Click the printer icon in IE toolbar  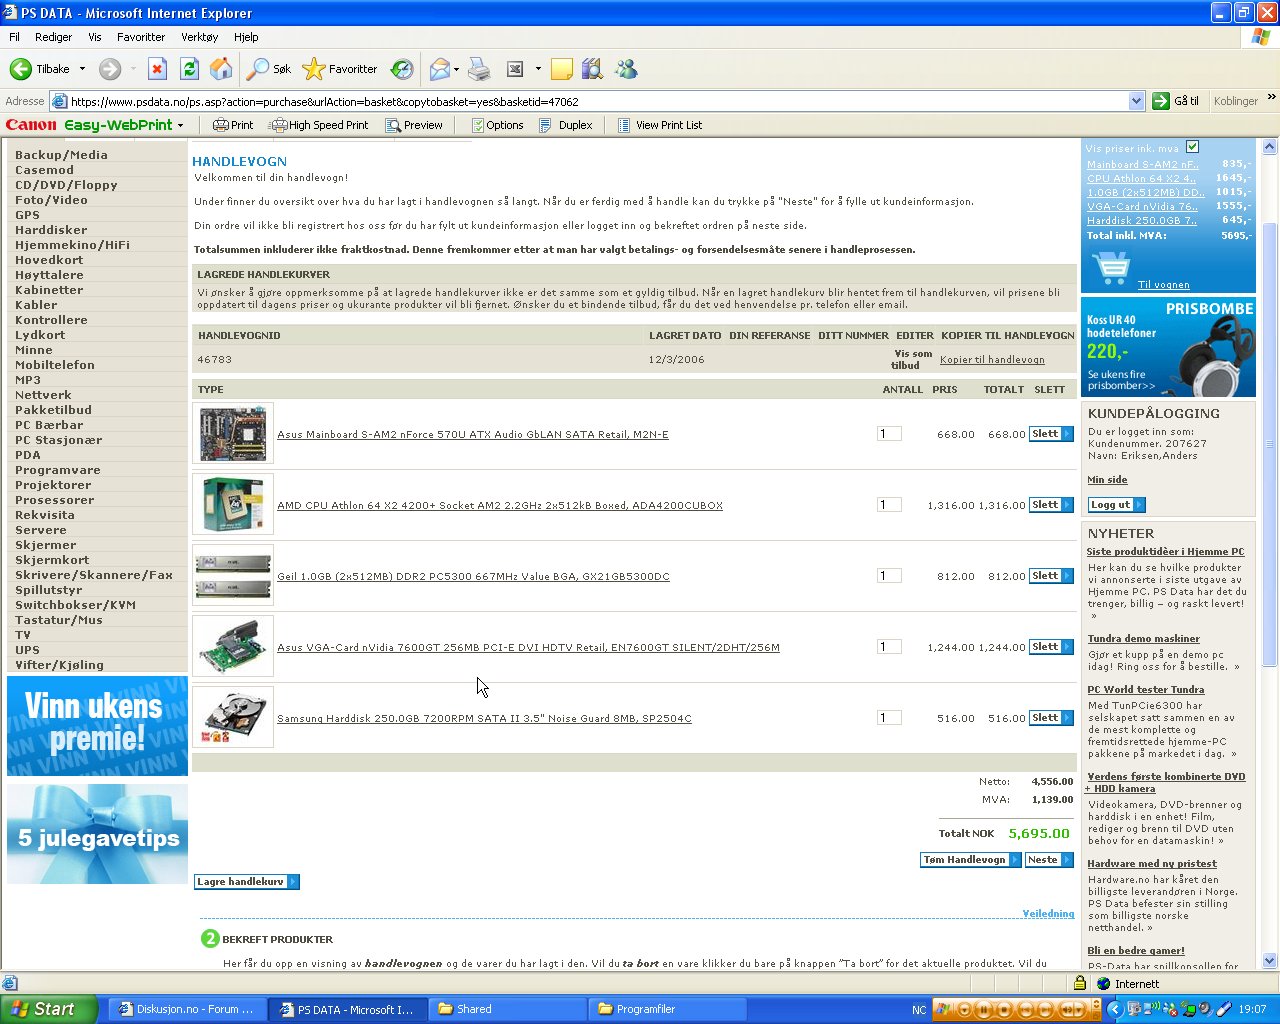click(480, 69)
